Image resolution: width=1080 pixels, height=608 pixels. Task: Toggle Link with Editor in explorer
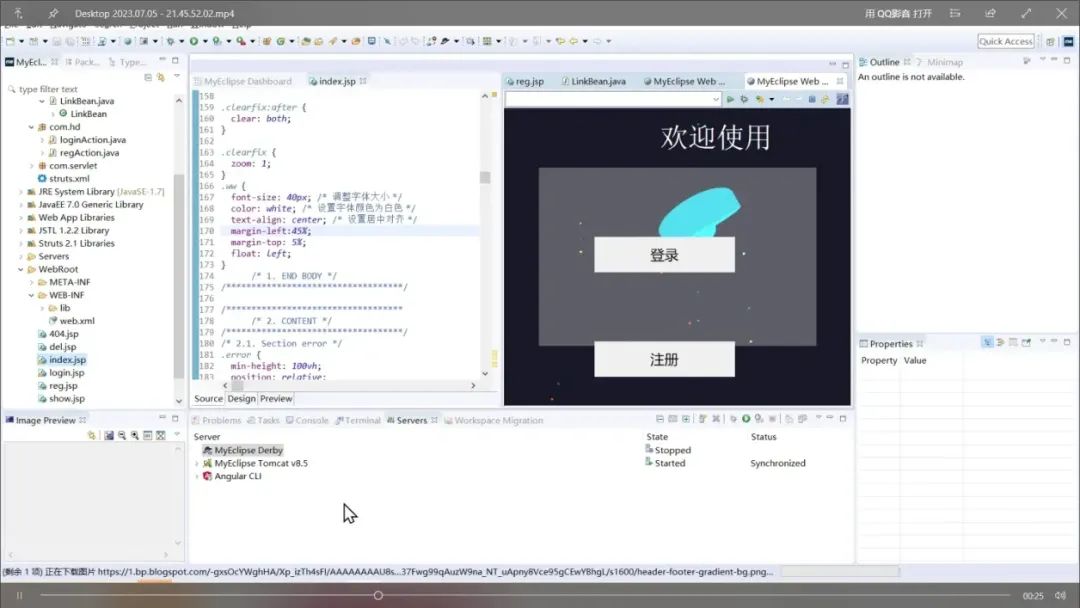tap(161, 78)
